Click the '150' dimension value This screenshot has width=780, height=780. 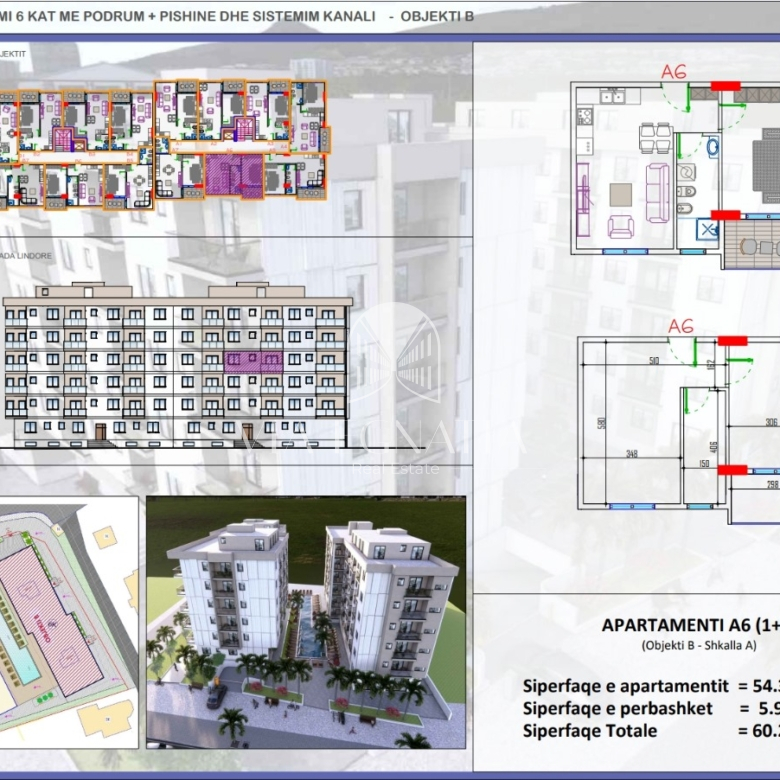pos(704,463)
